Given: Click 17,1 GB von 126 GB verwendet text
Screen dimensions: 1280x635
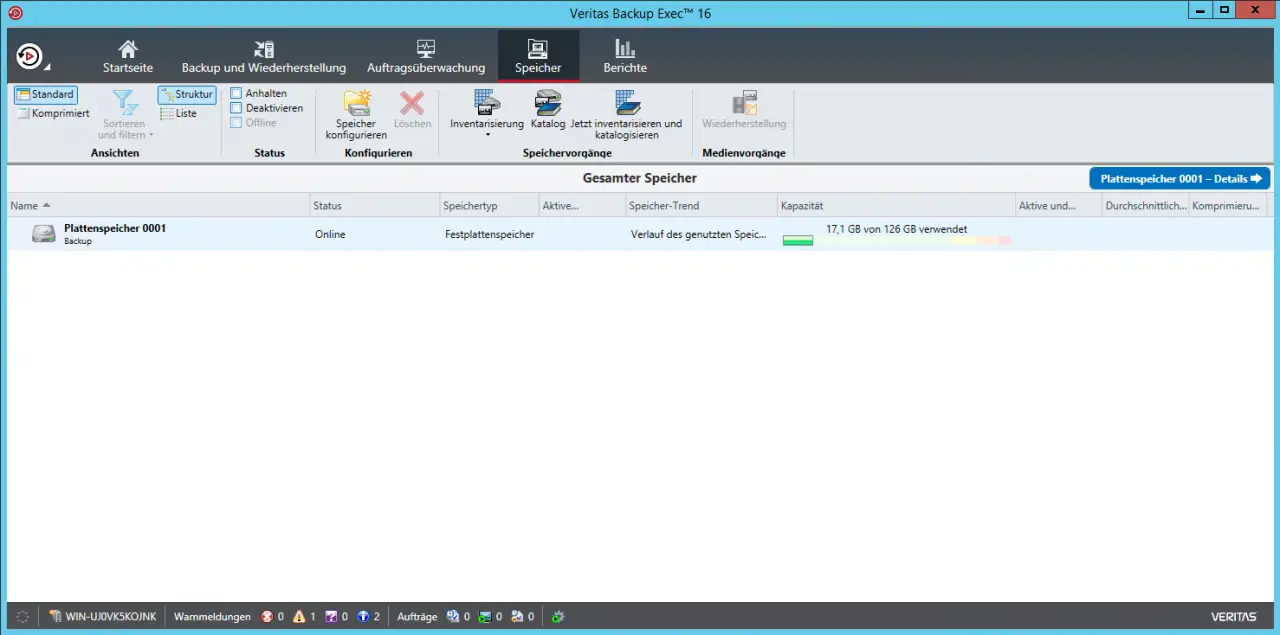Looking at the screenshot, I should pos(896,229).
